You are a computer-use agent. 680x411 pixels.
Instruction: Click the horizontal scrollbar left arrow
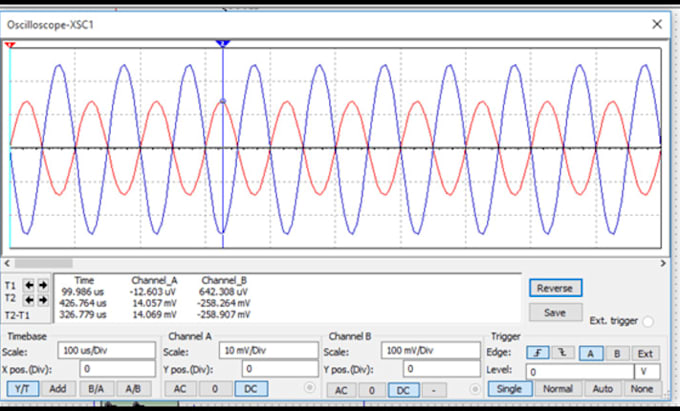pyautogui.click(x=7, y=263)
